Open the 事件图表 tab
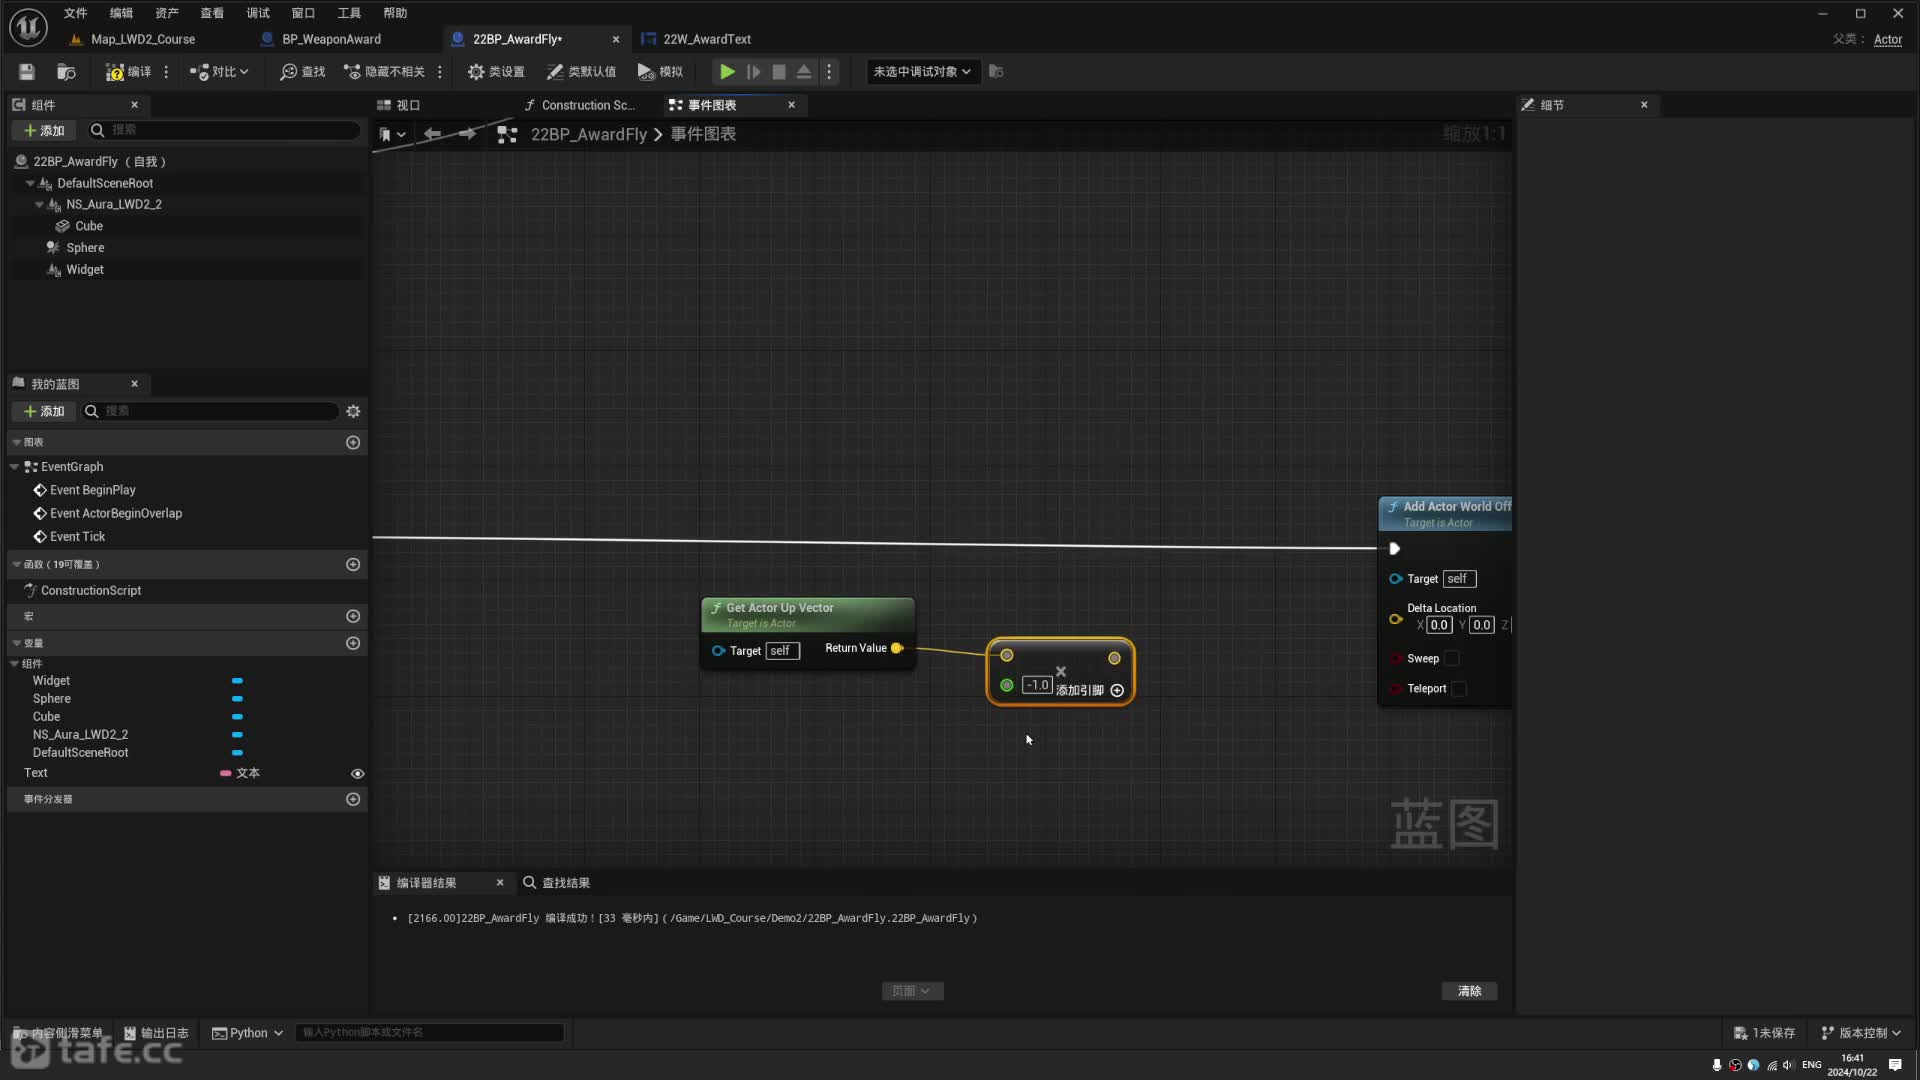The image size is (1920, 1080). [x=712, y=104]
